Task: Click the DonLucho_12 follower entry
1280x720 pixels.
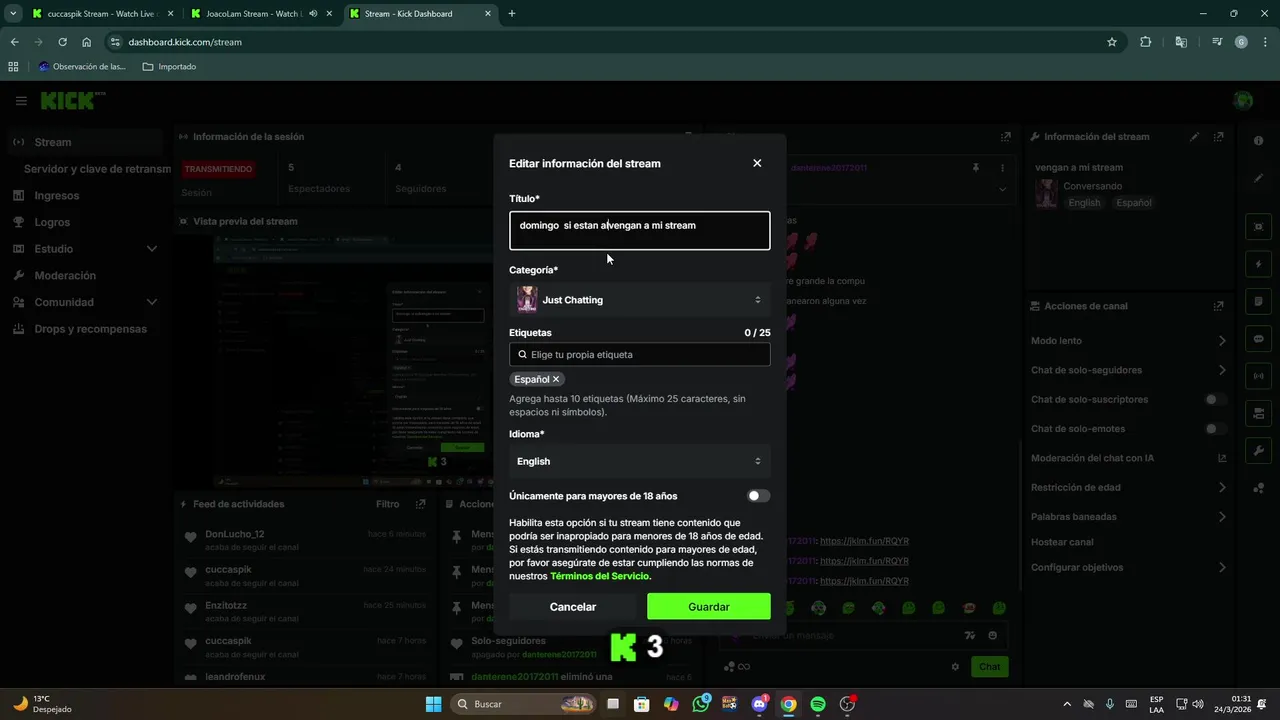Action: (x=305, y=540)
